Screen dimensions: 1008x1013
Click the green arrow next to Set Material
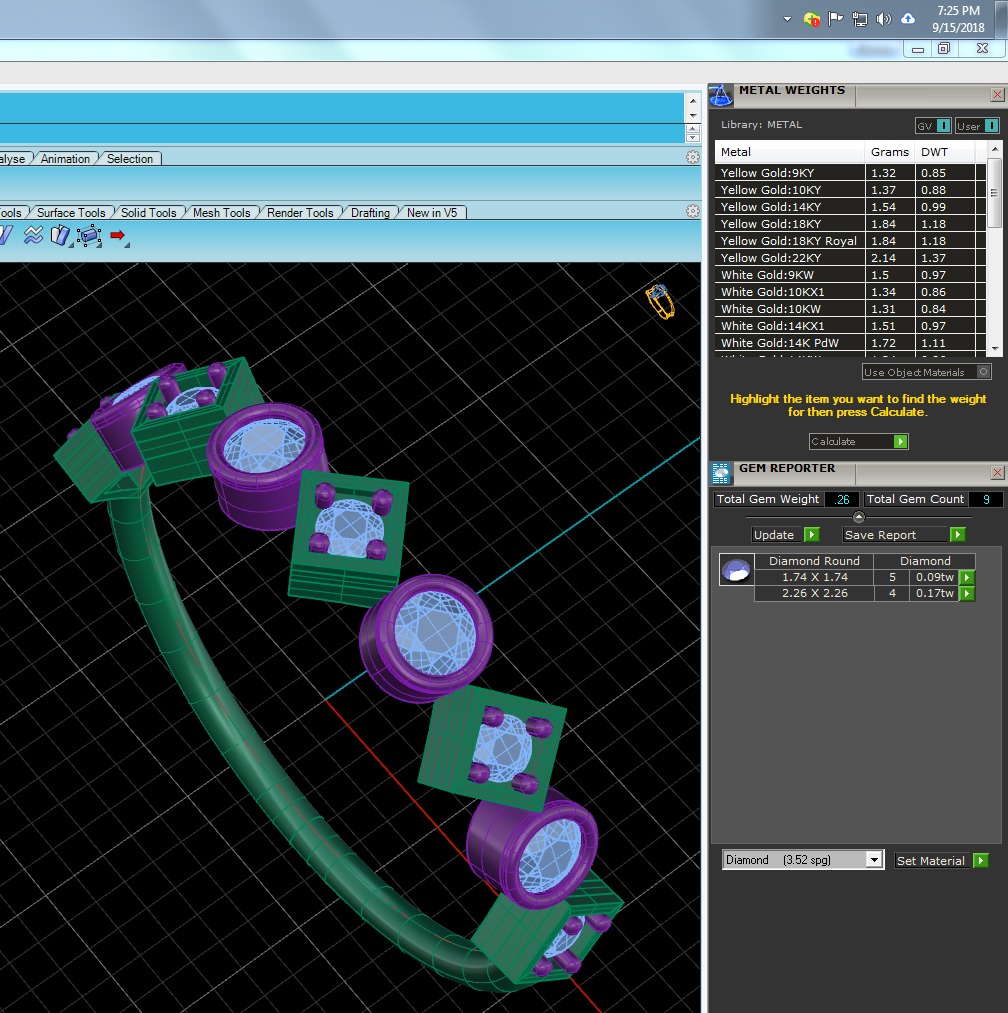tap(980, 861)
